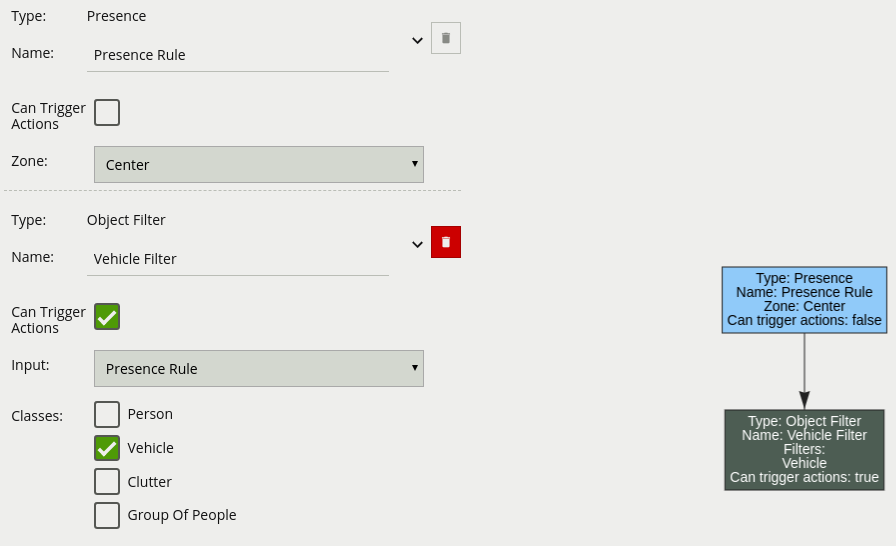The width and height of the screenshot is (896, 546).
Task: Check the Group Of People checkbox
Action: (x=107, y=515)
